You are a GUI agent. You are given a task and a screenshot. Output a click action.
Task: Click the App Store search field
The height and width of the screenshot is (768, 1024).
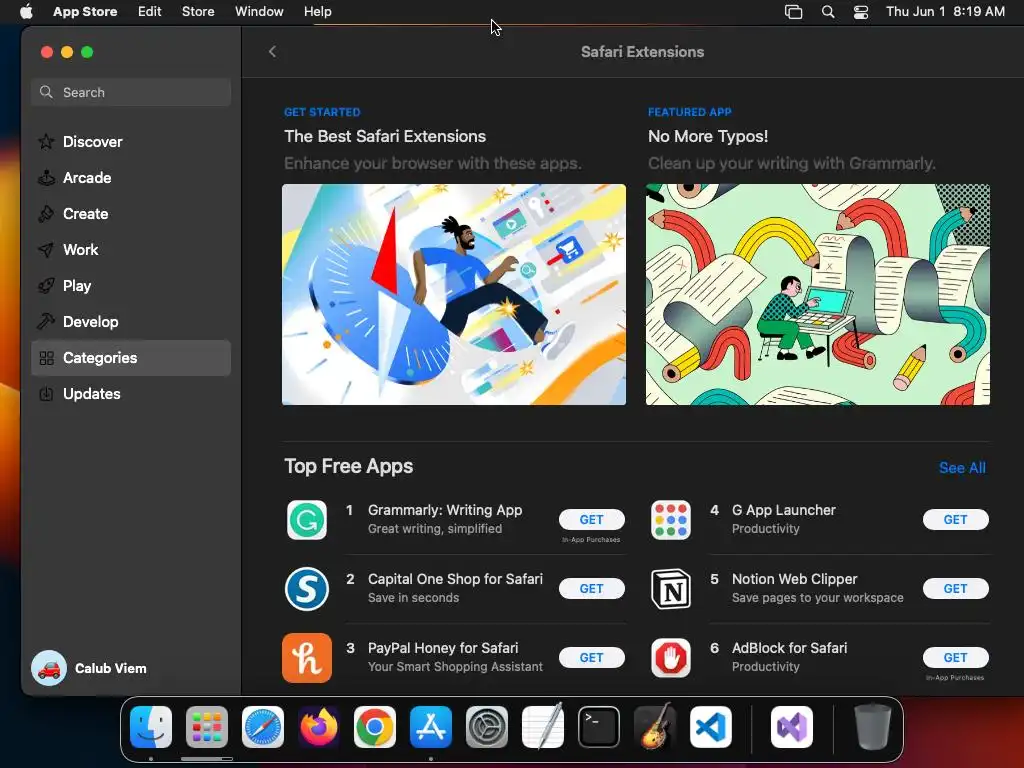pos(131,92)
